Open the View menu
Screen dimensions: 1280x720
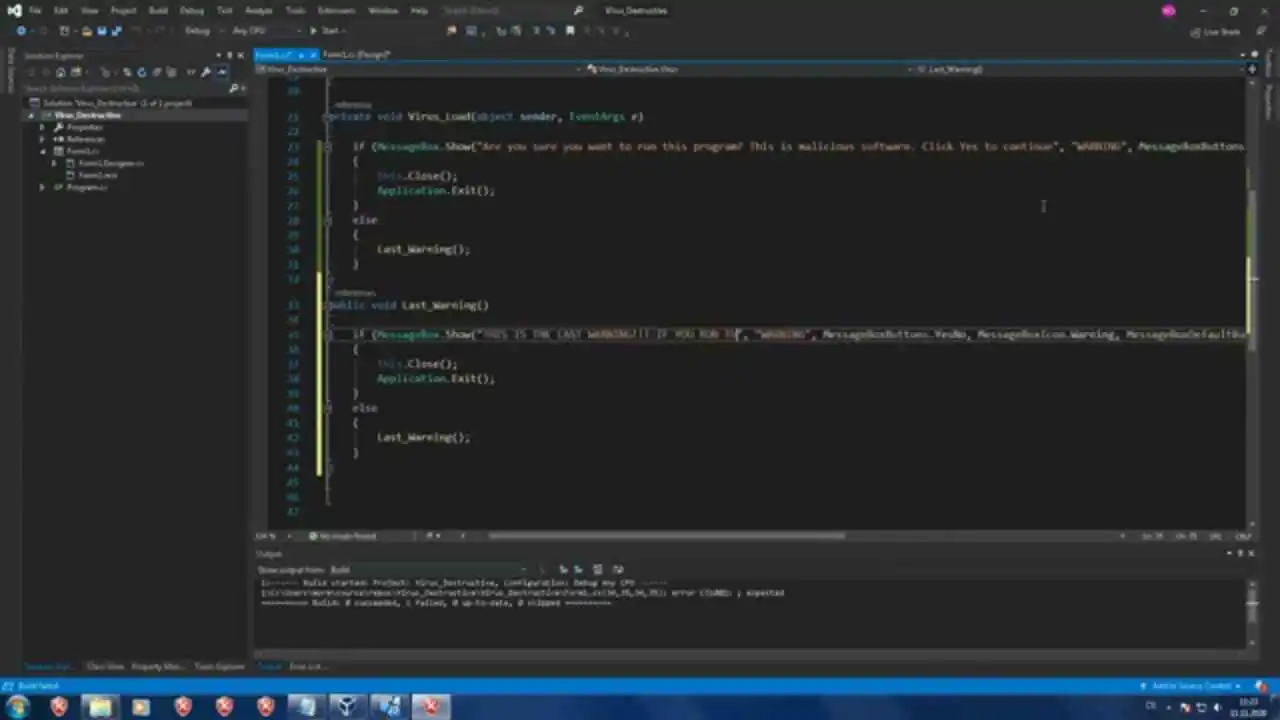click(89, 10)
